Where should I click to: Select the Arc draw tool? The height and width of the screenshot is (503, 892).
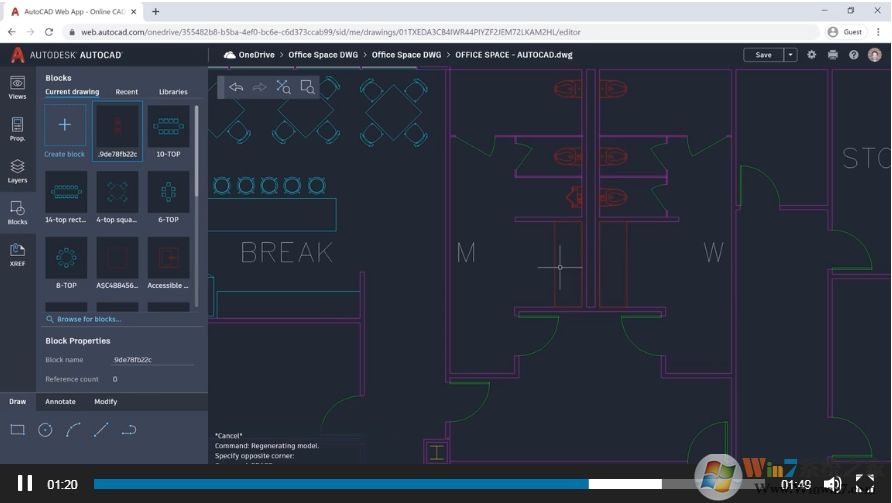[73, 430]
